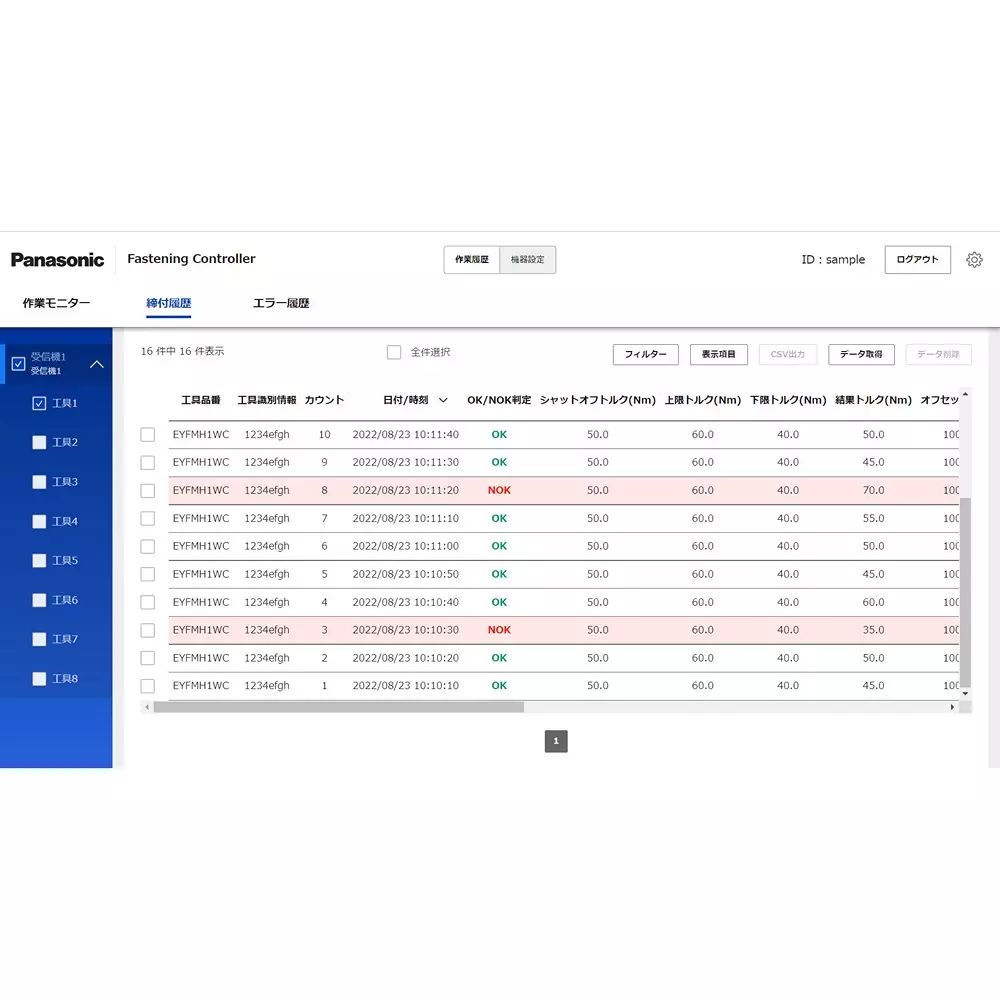Open the フィルター button
Image resolution: width=1000 pixels, height=1000 pixels.
(x=645, y=355)
